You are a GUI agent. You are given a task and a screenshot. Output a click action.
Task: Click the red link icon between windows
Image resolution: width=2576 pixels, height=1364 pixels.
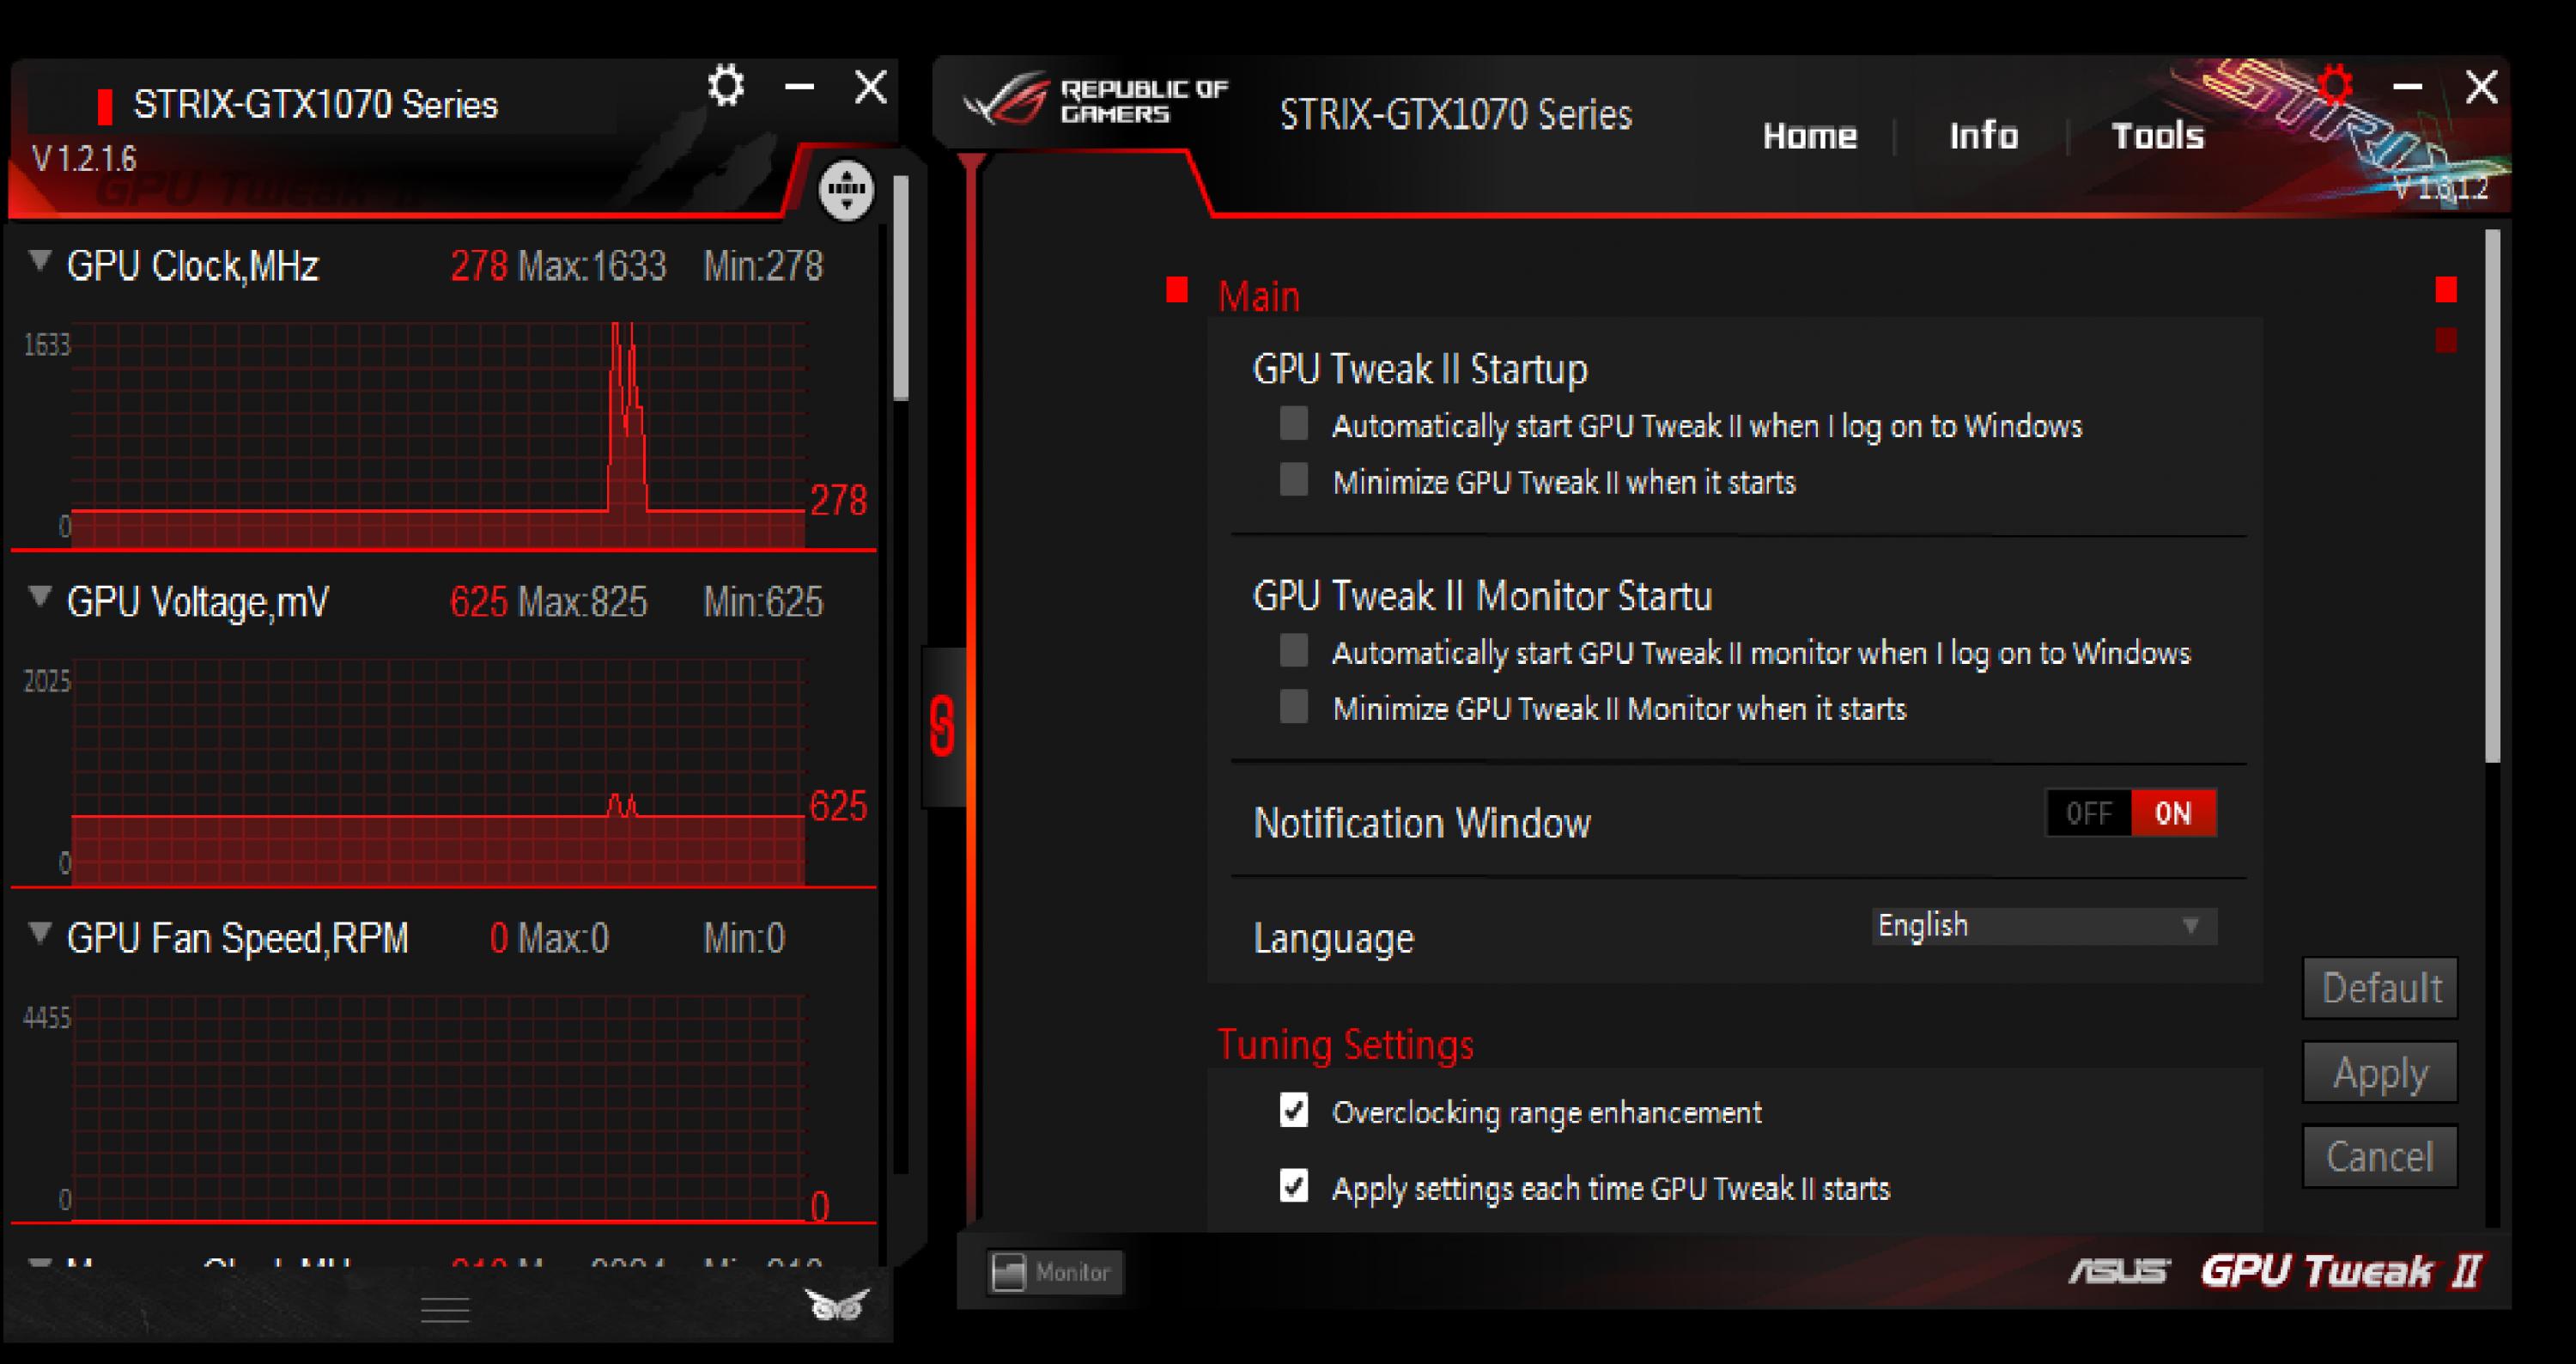pyautogui.click(x=942, y=725)
